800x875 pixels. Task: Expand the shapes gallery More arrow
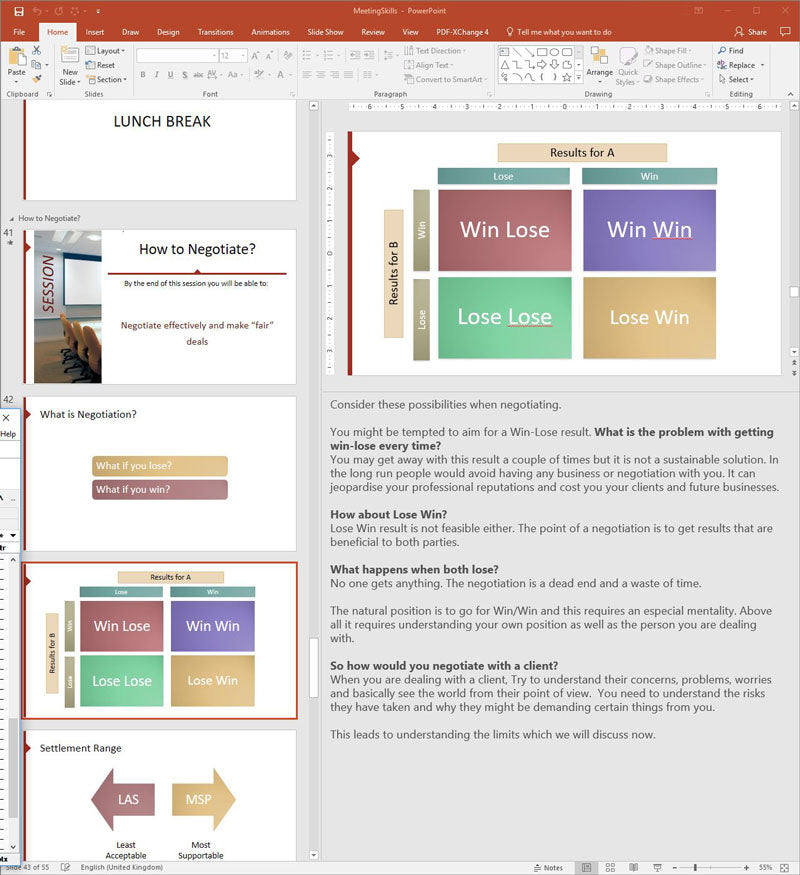(579, 78)
